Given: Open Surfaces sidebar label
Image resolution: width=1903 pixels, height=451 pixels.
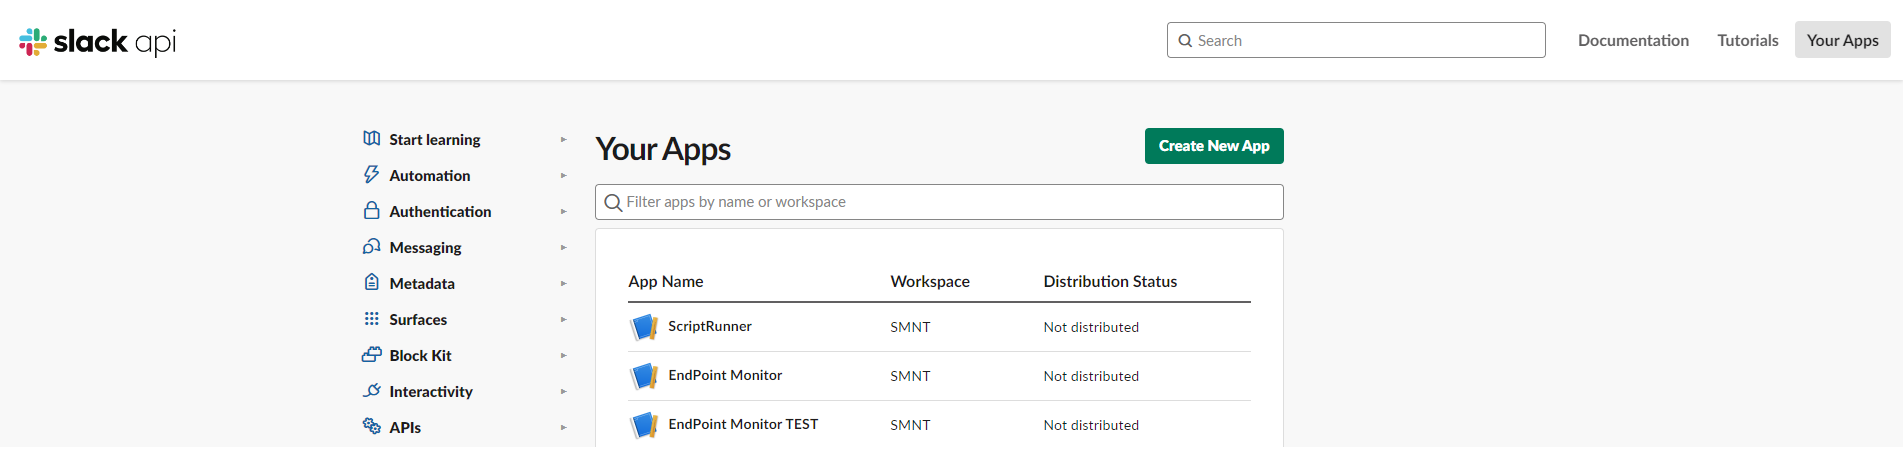Looking at the screenshot, I should tap(418, 320).
